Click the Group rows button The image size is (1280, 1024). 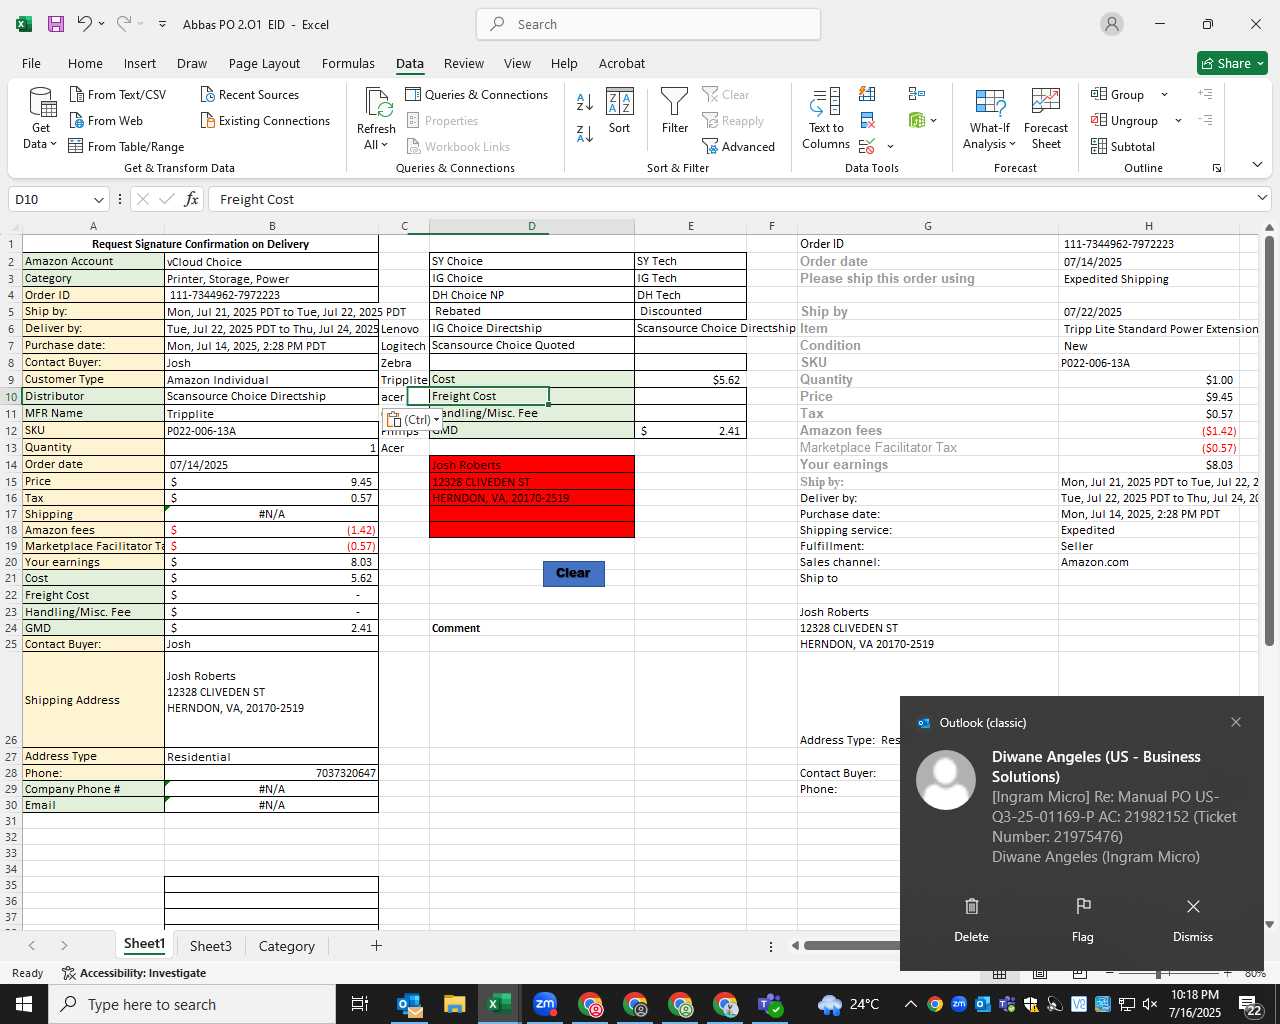point(1118,94)
